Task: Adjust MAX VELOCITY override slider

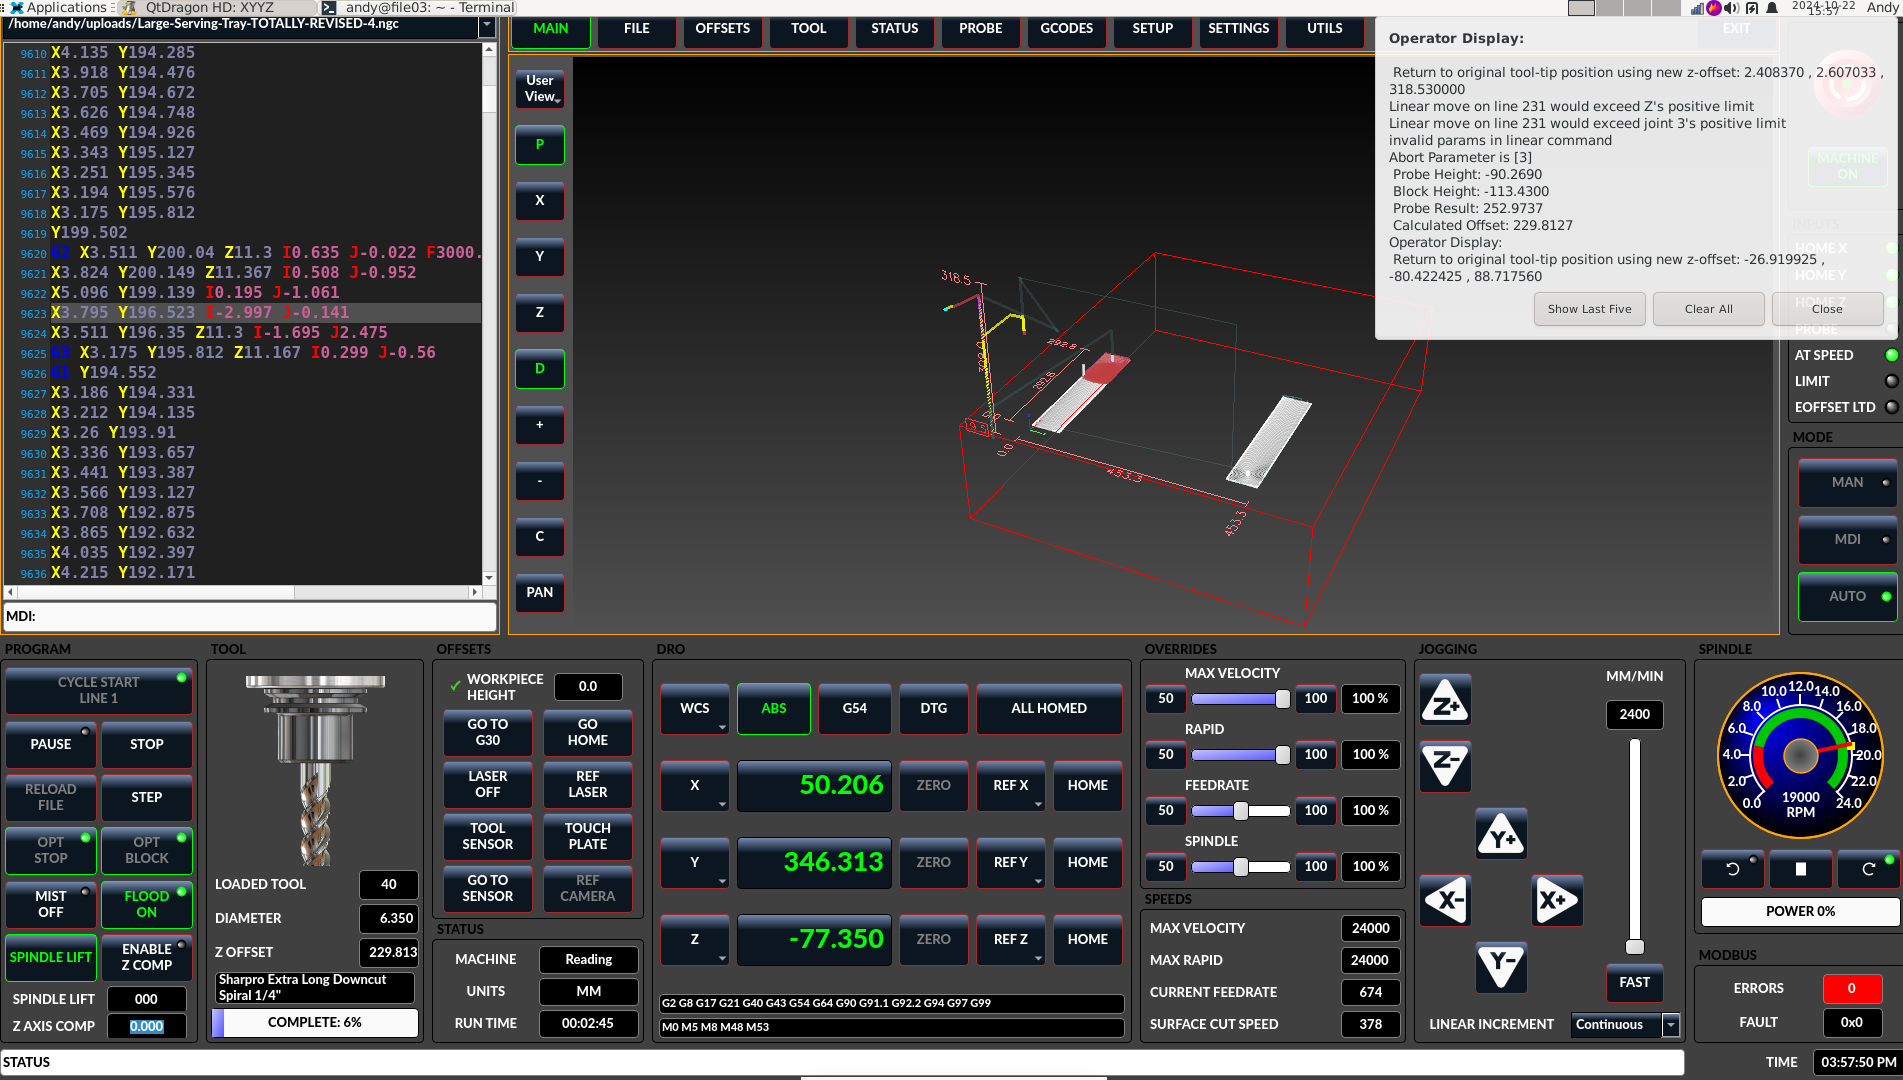Action: pos(1241,699)
